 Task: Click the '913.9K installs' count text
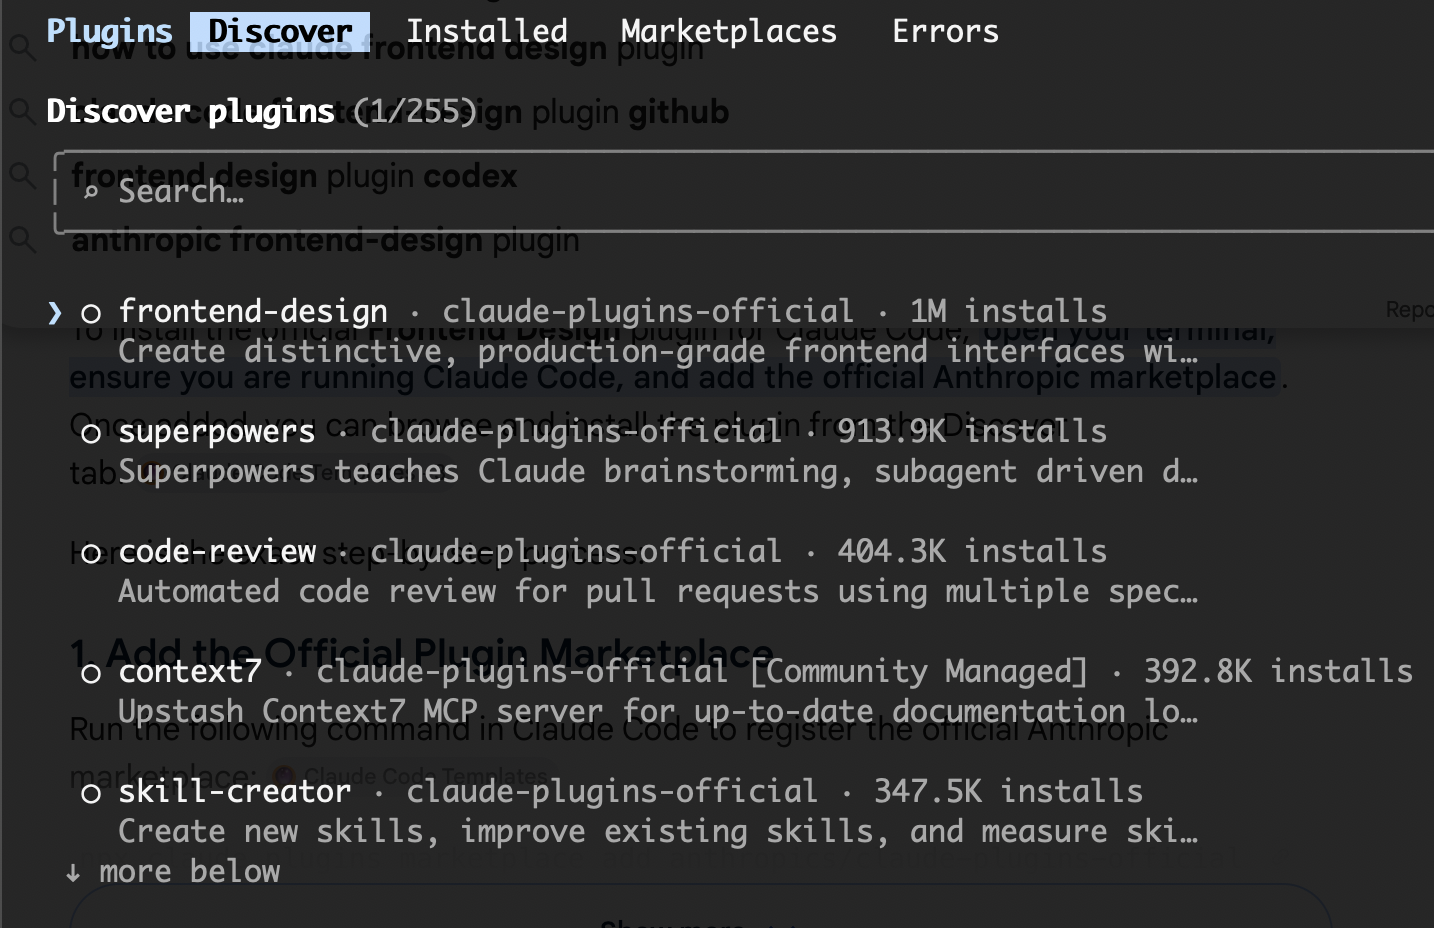973,431
